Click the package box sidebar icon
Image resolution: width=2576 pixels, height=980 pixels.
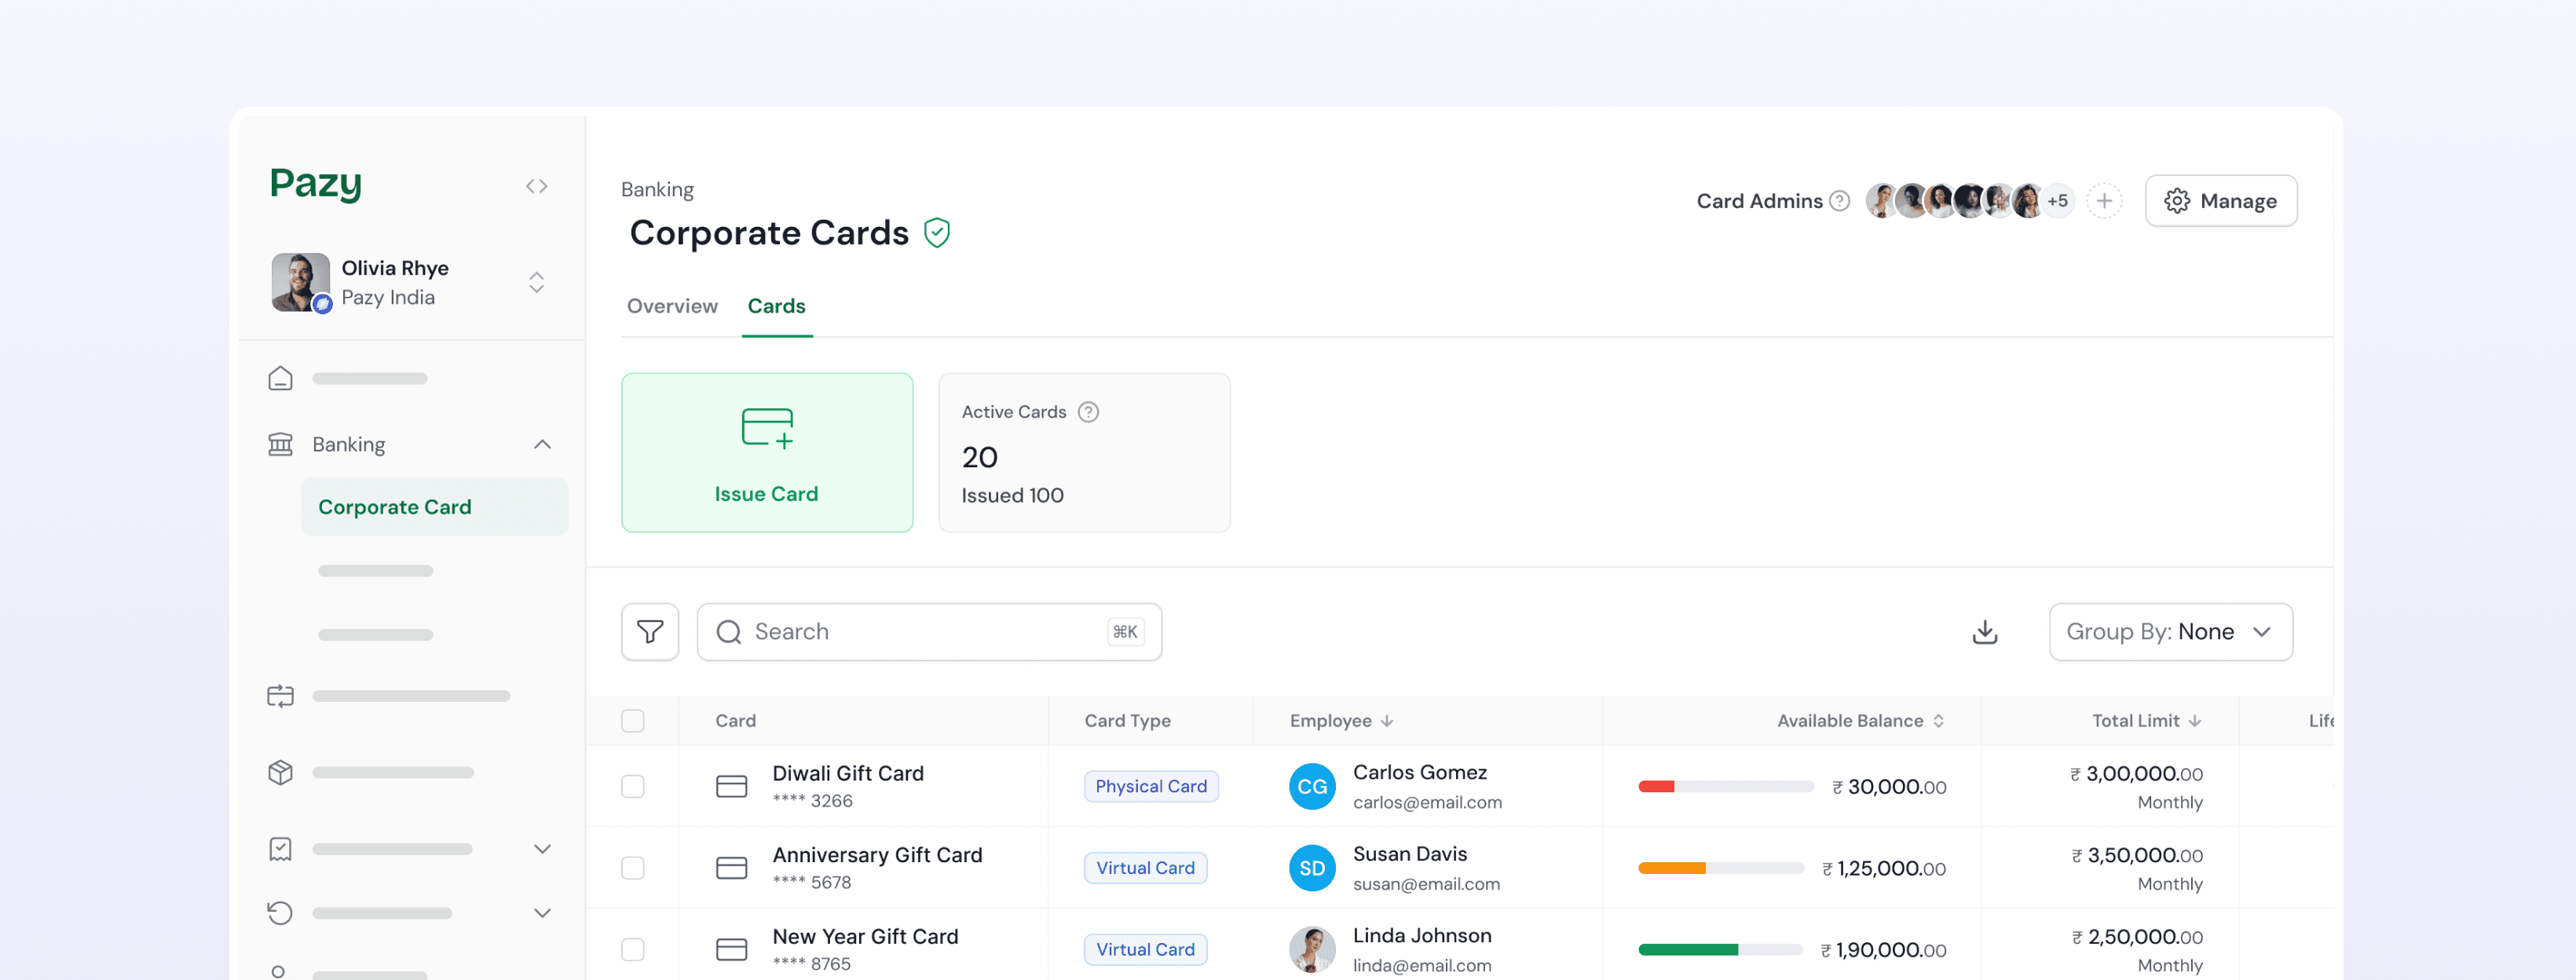pos(280,772)
